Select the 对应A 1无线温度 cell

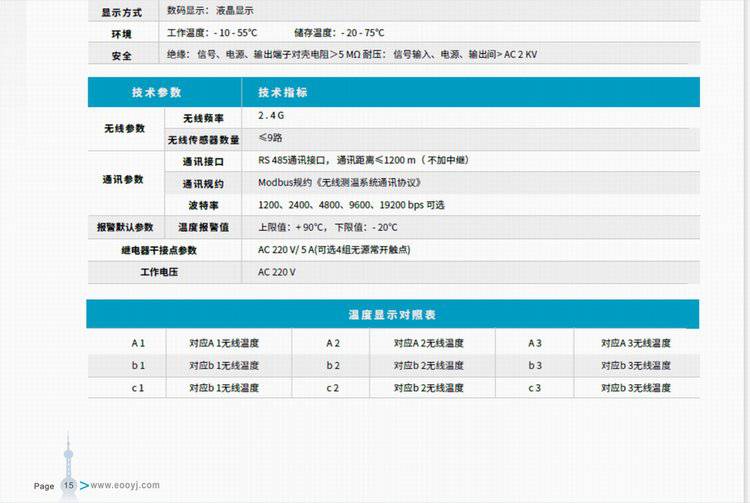[224, 343]
